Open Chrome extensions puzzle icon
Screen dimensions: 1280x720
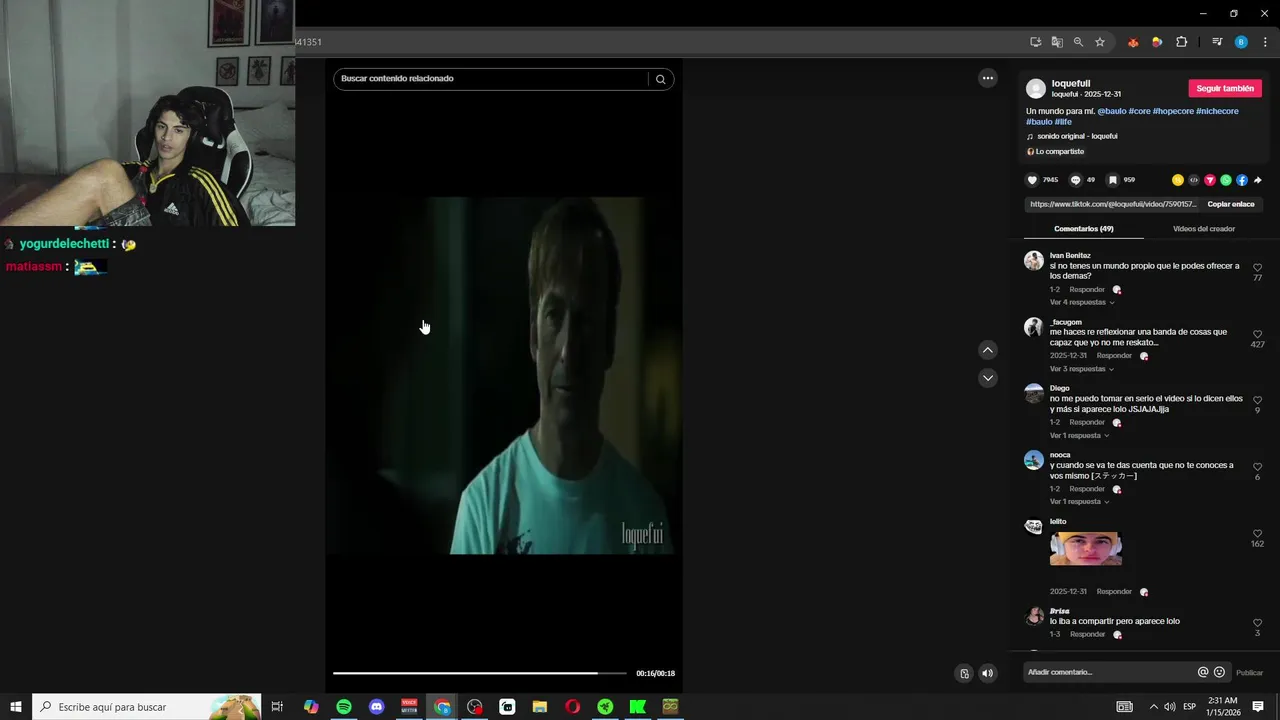1181,42
